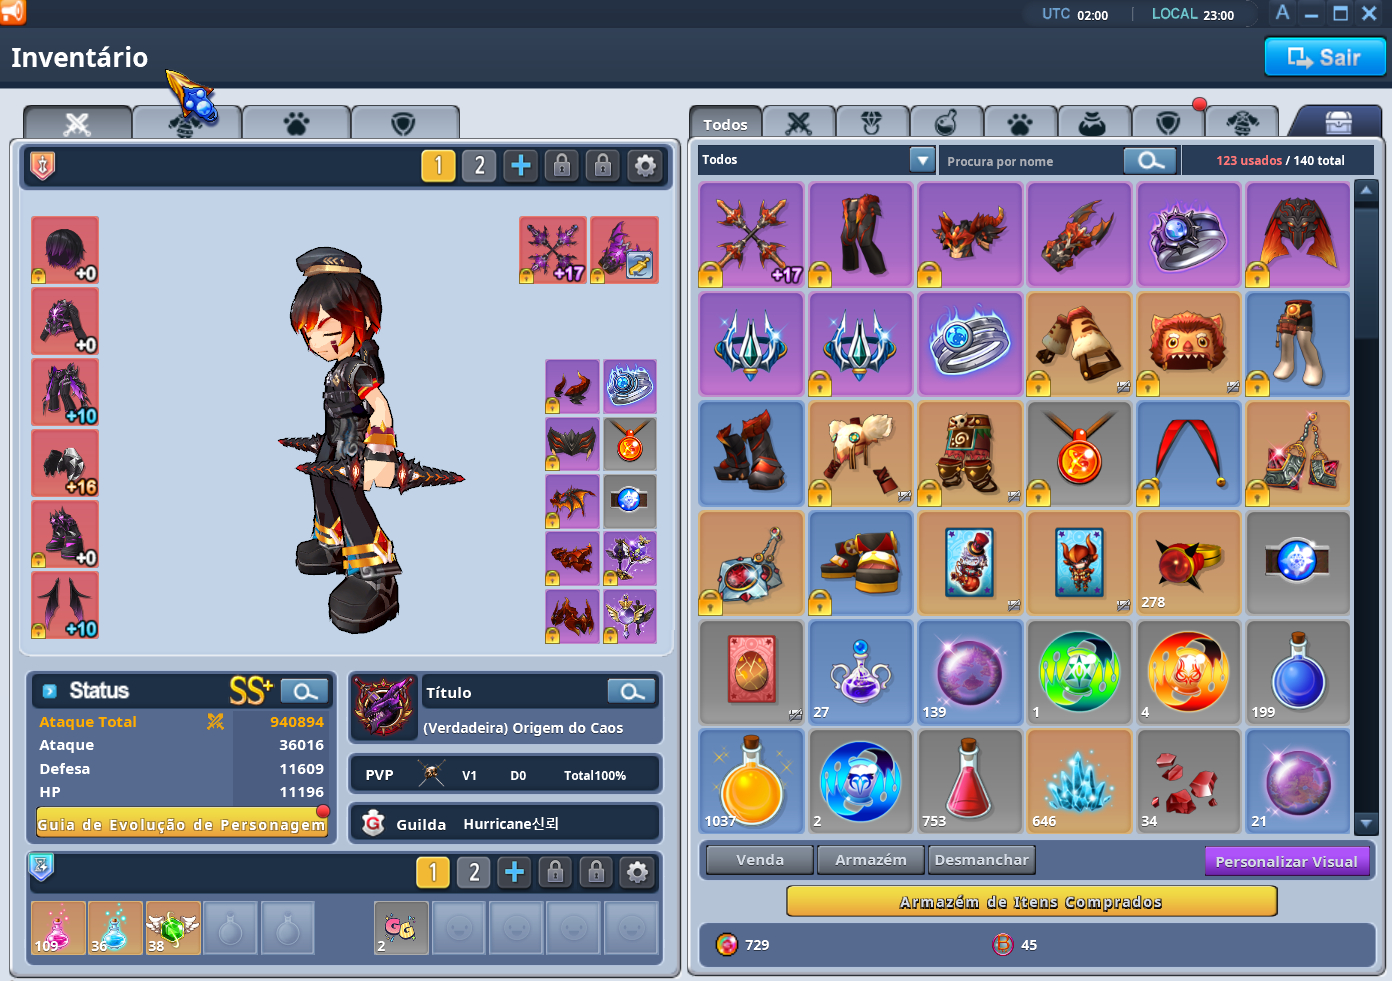The width and height of the screenshot is (1392, 981).
Task: Open quick-slot settings gear at the bottom
Action: [637, 872]
